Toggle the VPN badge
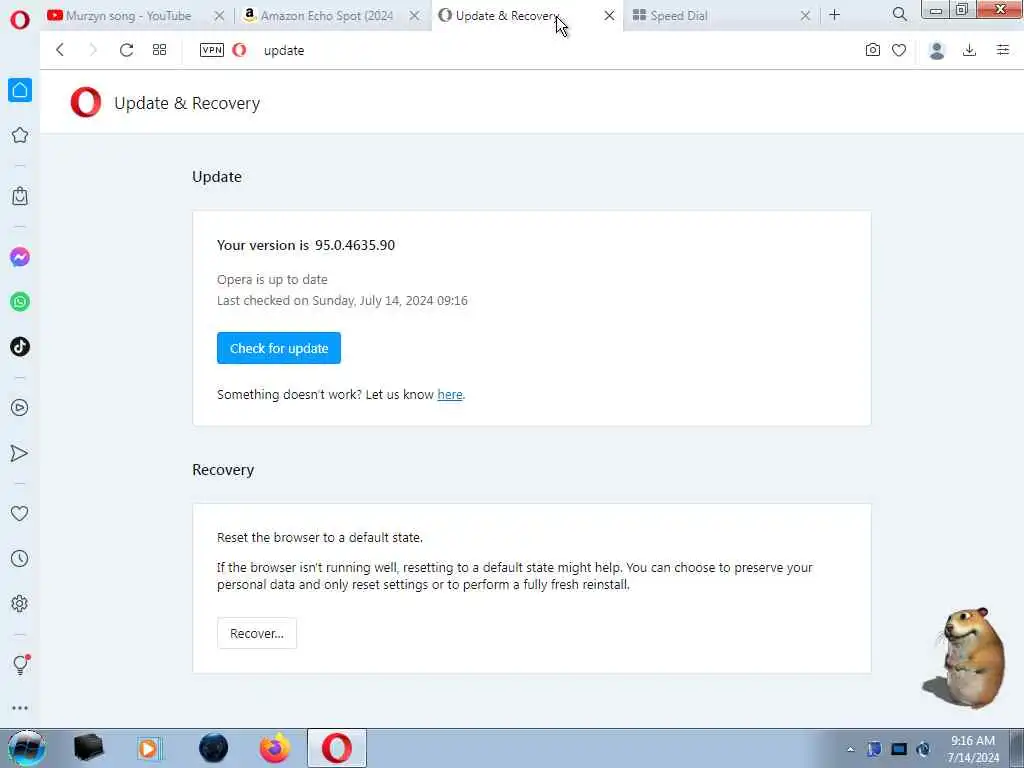This screenshot has height=768, width=1024. click(x=212, y=50)
